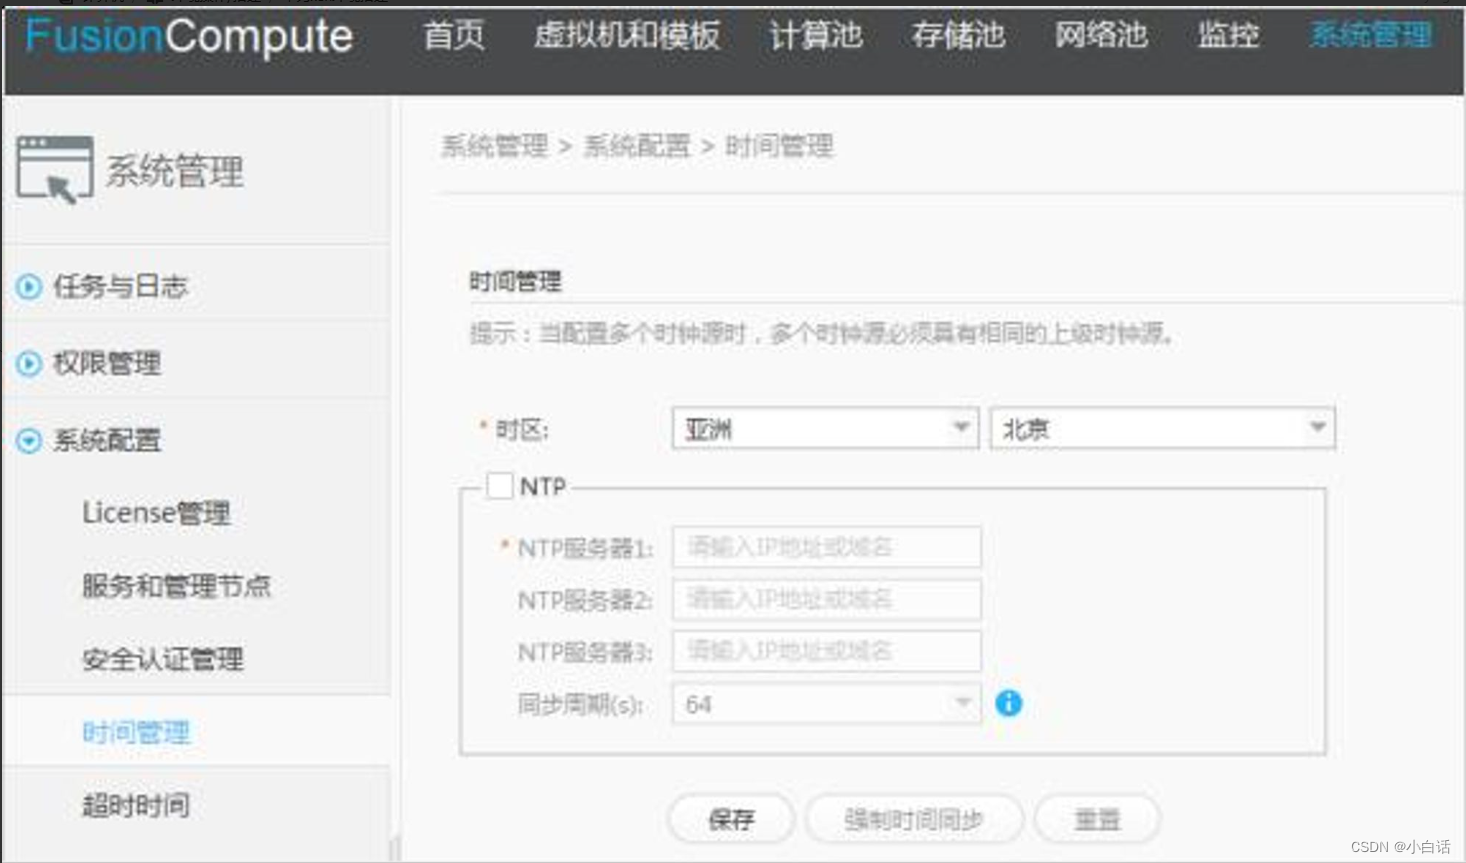The height and width of the screenshot is (863, 1466).
Task: Click 系统配置 in the breadcrumb
Action: coord(636,146)
